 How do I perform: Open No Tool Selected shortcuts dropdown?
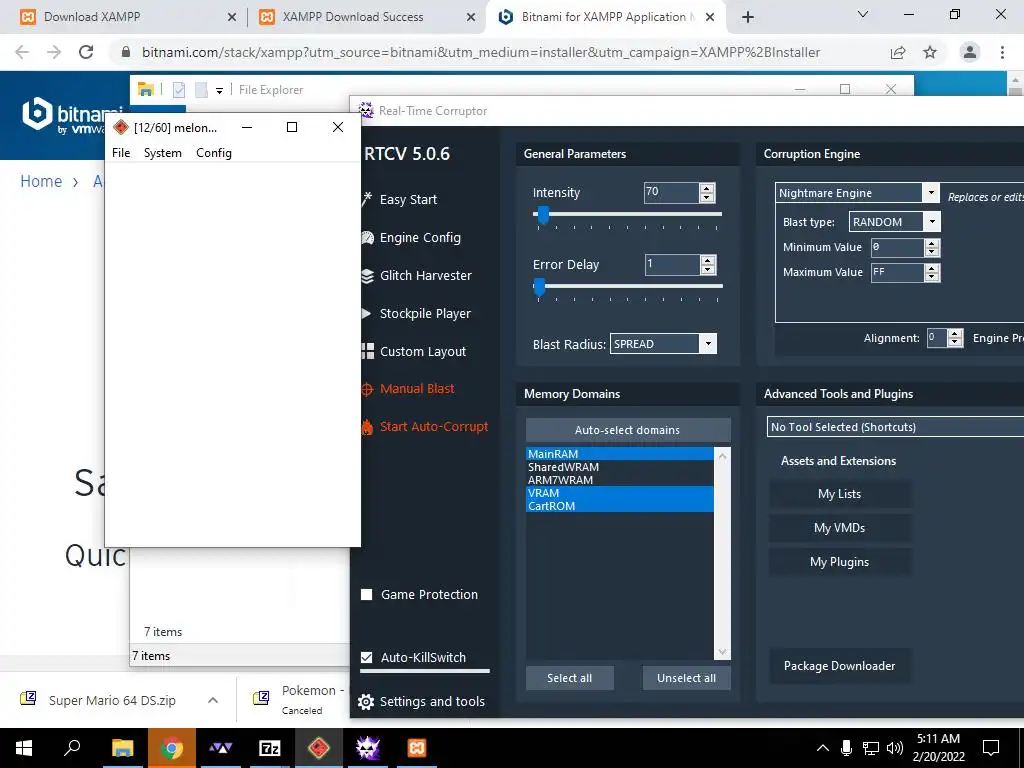[895, 427]
